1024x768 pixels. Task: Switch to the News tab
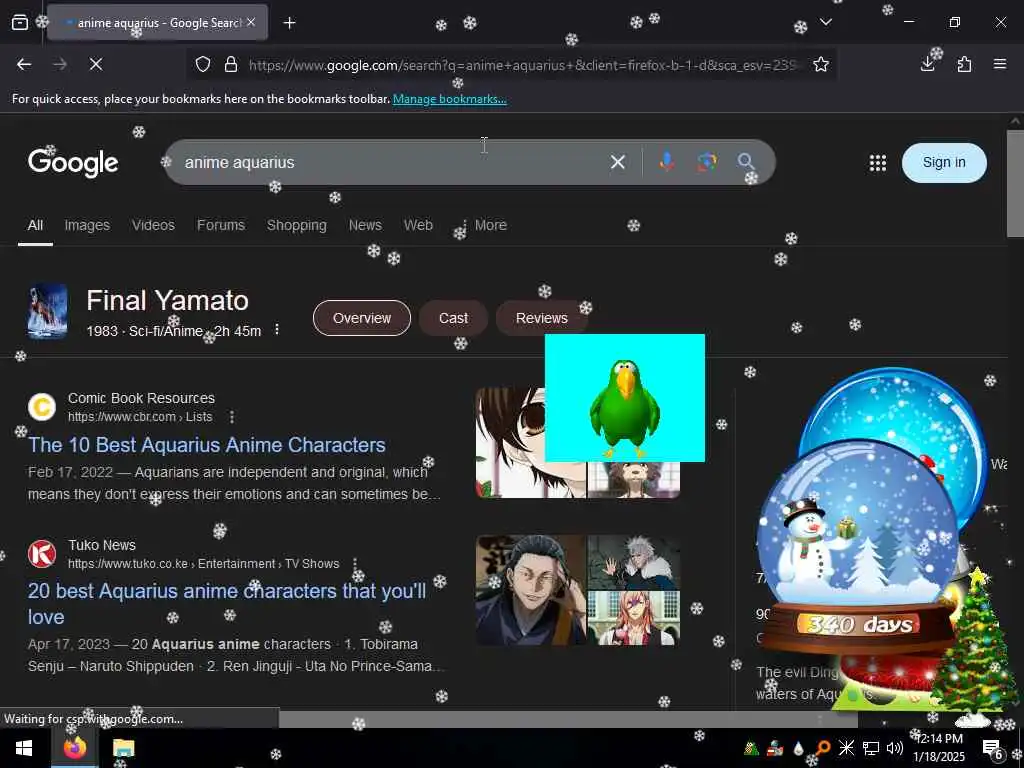pyautogui.click(x=365, y=225)
